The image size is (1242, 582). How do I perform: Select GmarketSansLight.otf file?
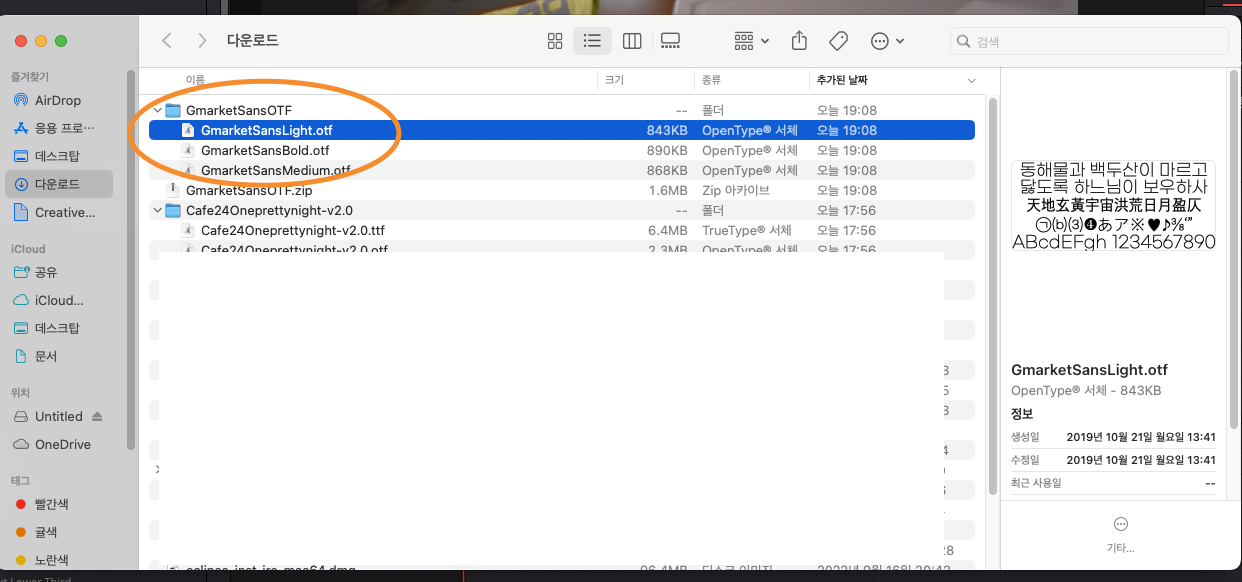click(561, 130)
